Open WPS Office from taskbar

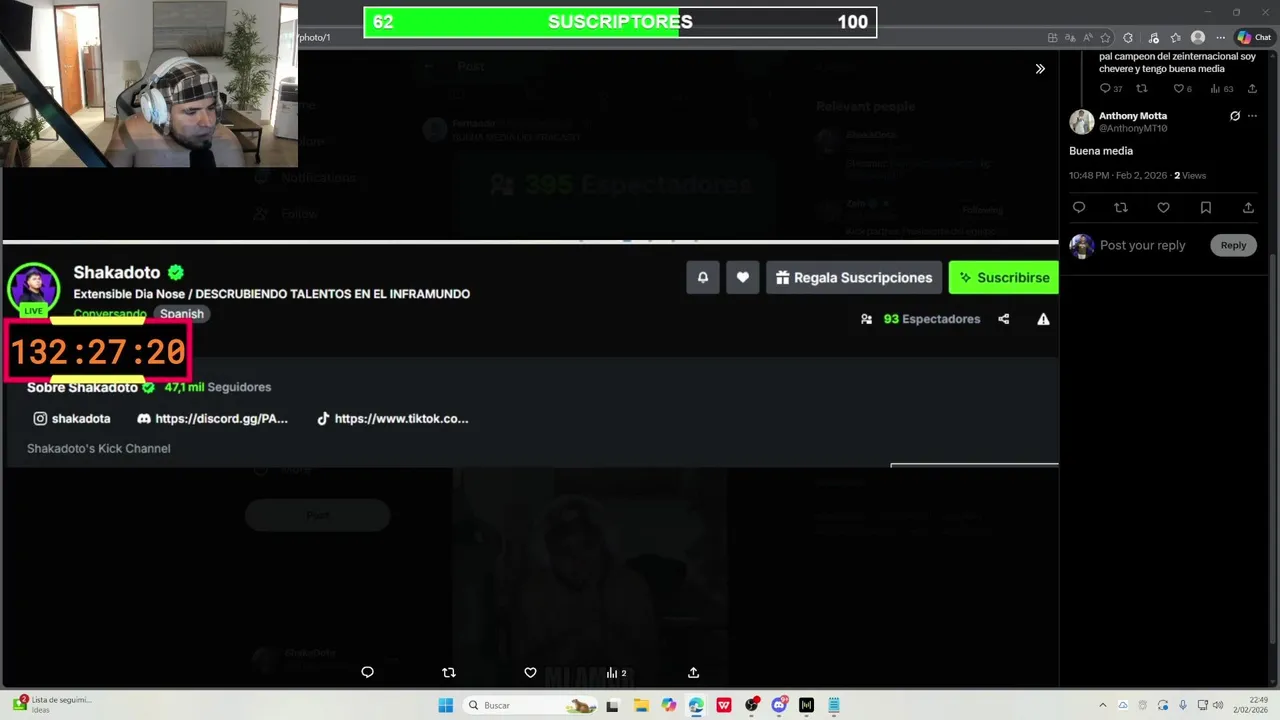point(723,705)
